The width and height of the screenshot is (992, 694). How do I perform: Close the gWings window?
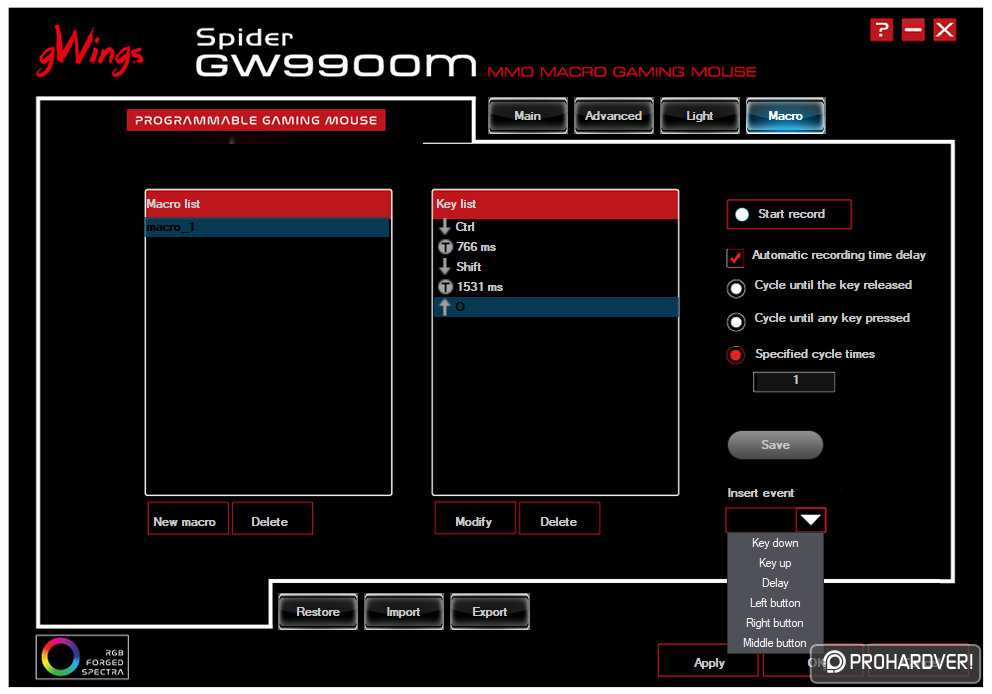[x=945, y=30]
